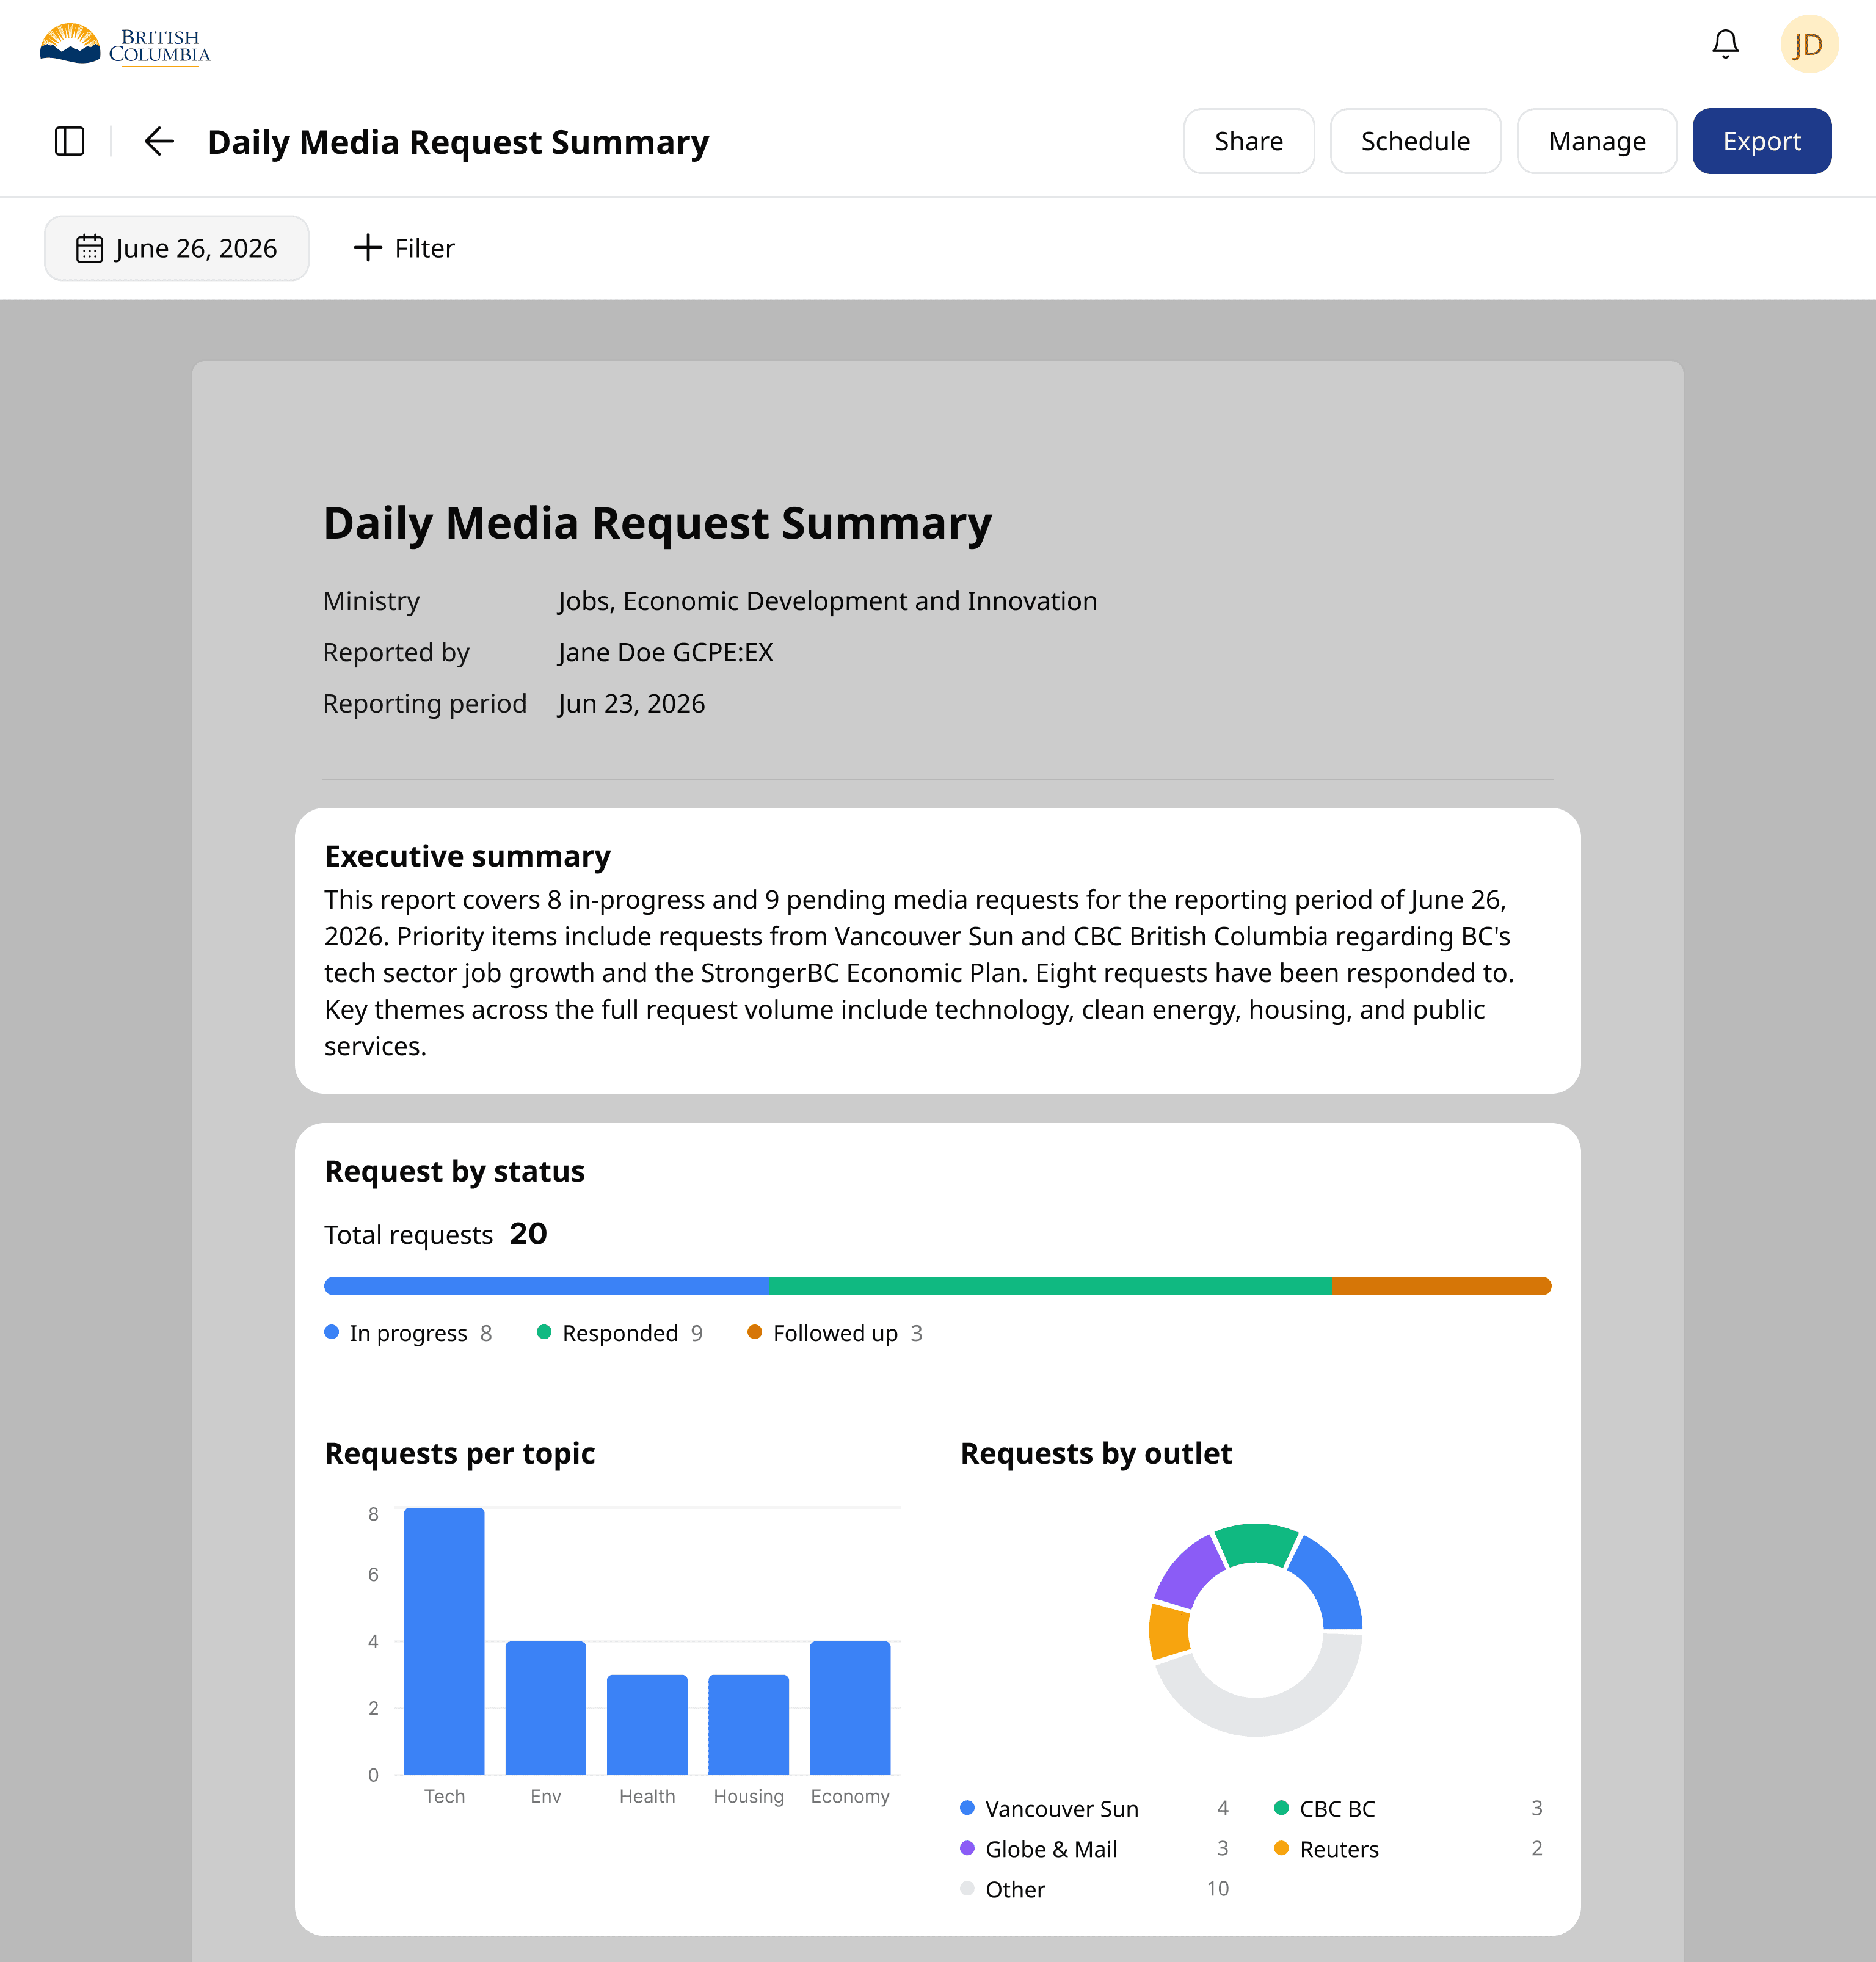Screen dimensions: 1876x1962
Task: Click the Request by status heading
Action: (454, 1171)
